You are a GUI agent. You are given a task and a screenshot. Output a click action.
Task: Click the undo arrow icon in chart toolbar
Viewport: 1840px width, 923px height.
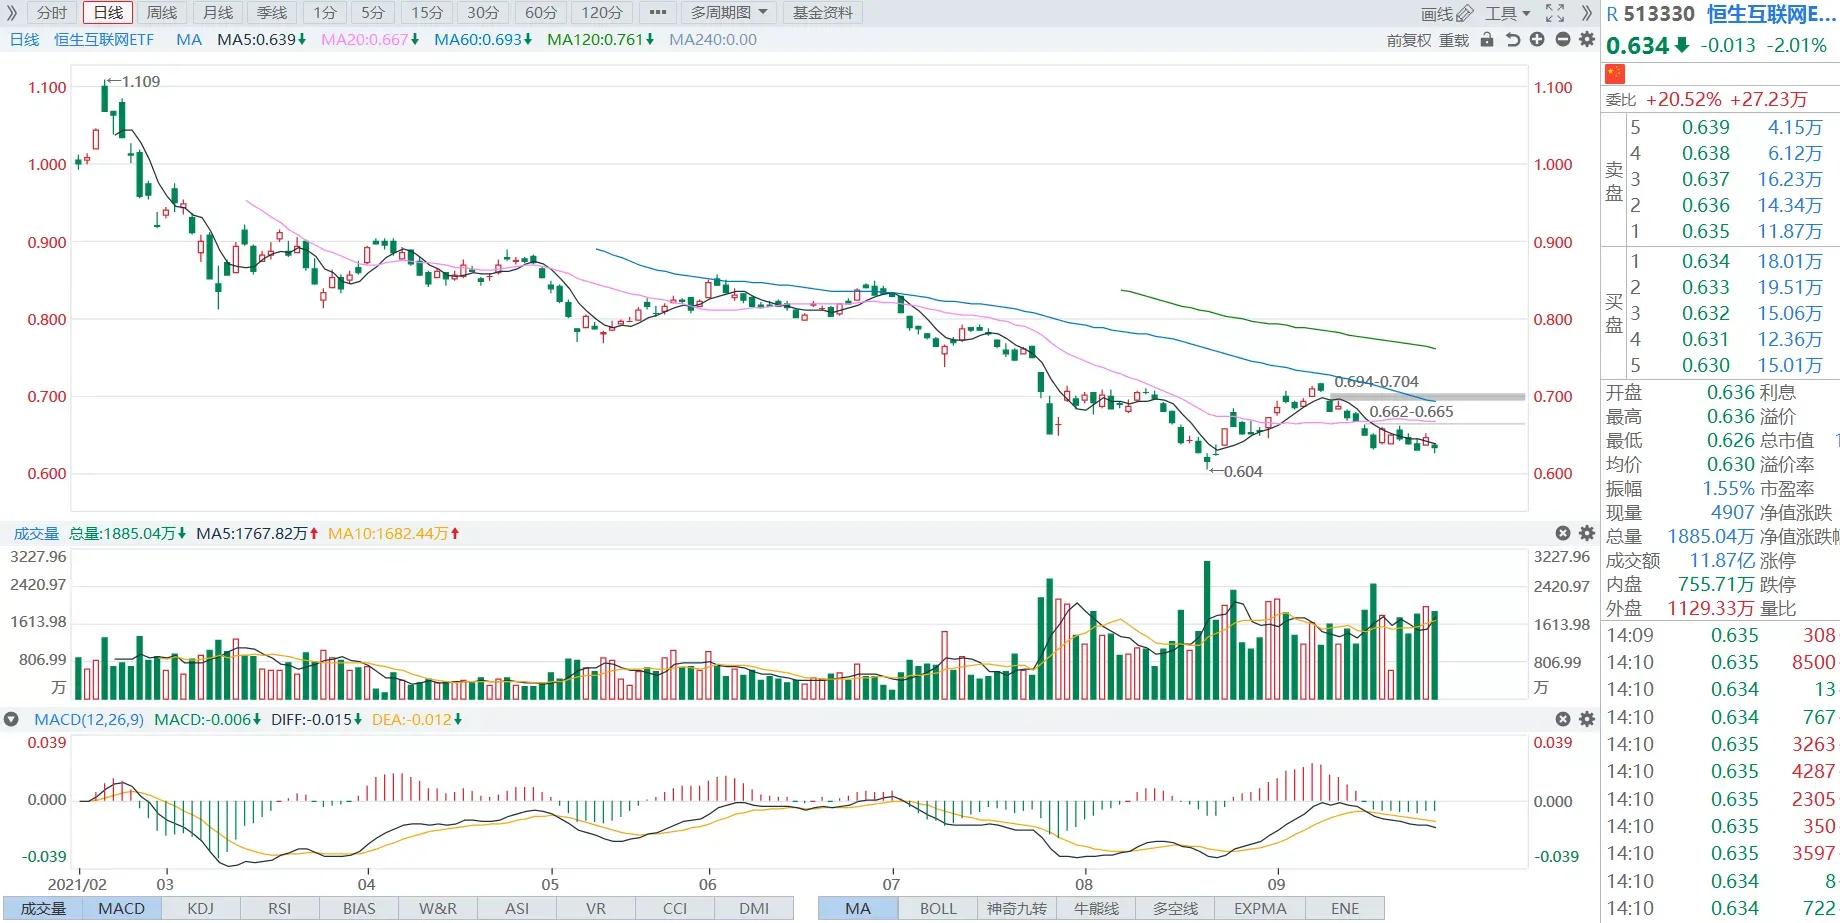1512,40
